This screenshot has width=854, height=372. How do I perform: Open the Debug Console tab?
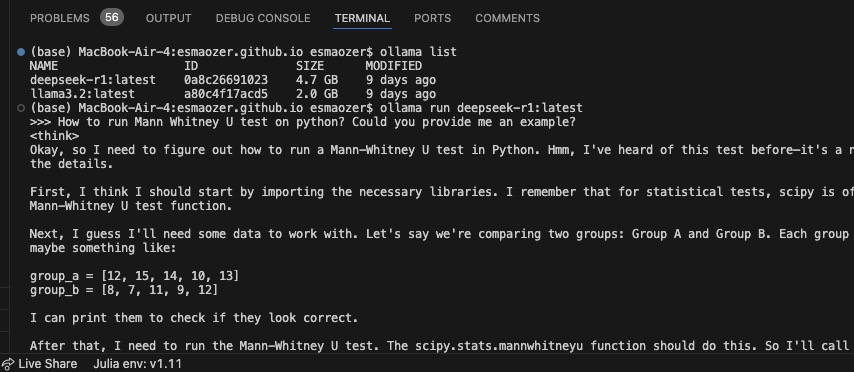point(263,18)
